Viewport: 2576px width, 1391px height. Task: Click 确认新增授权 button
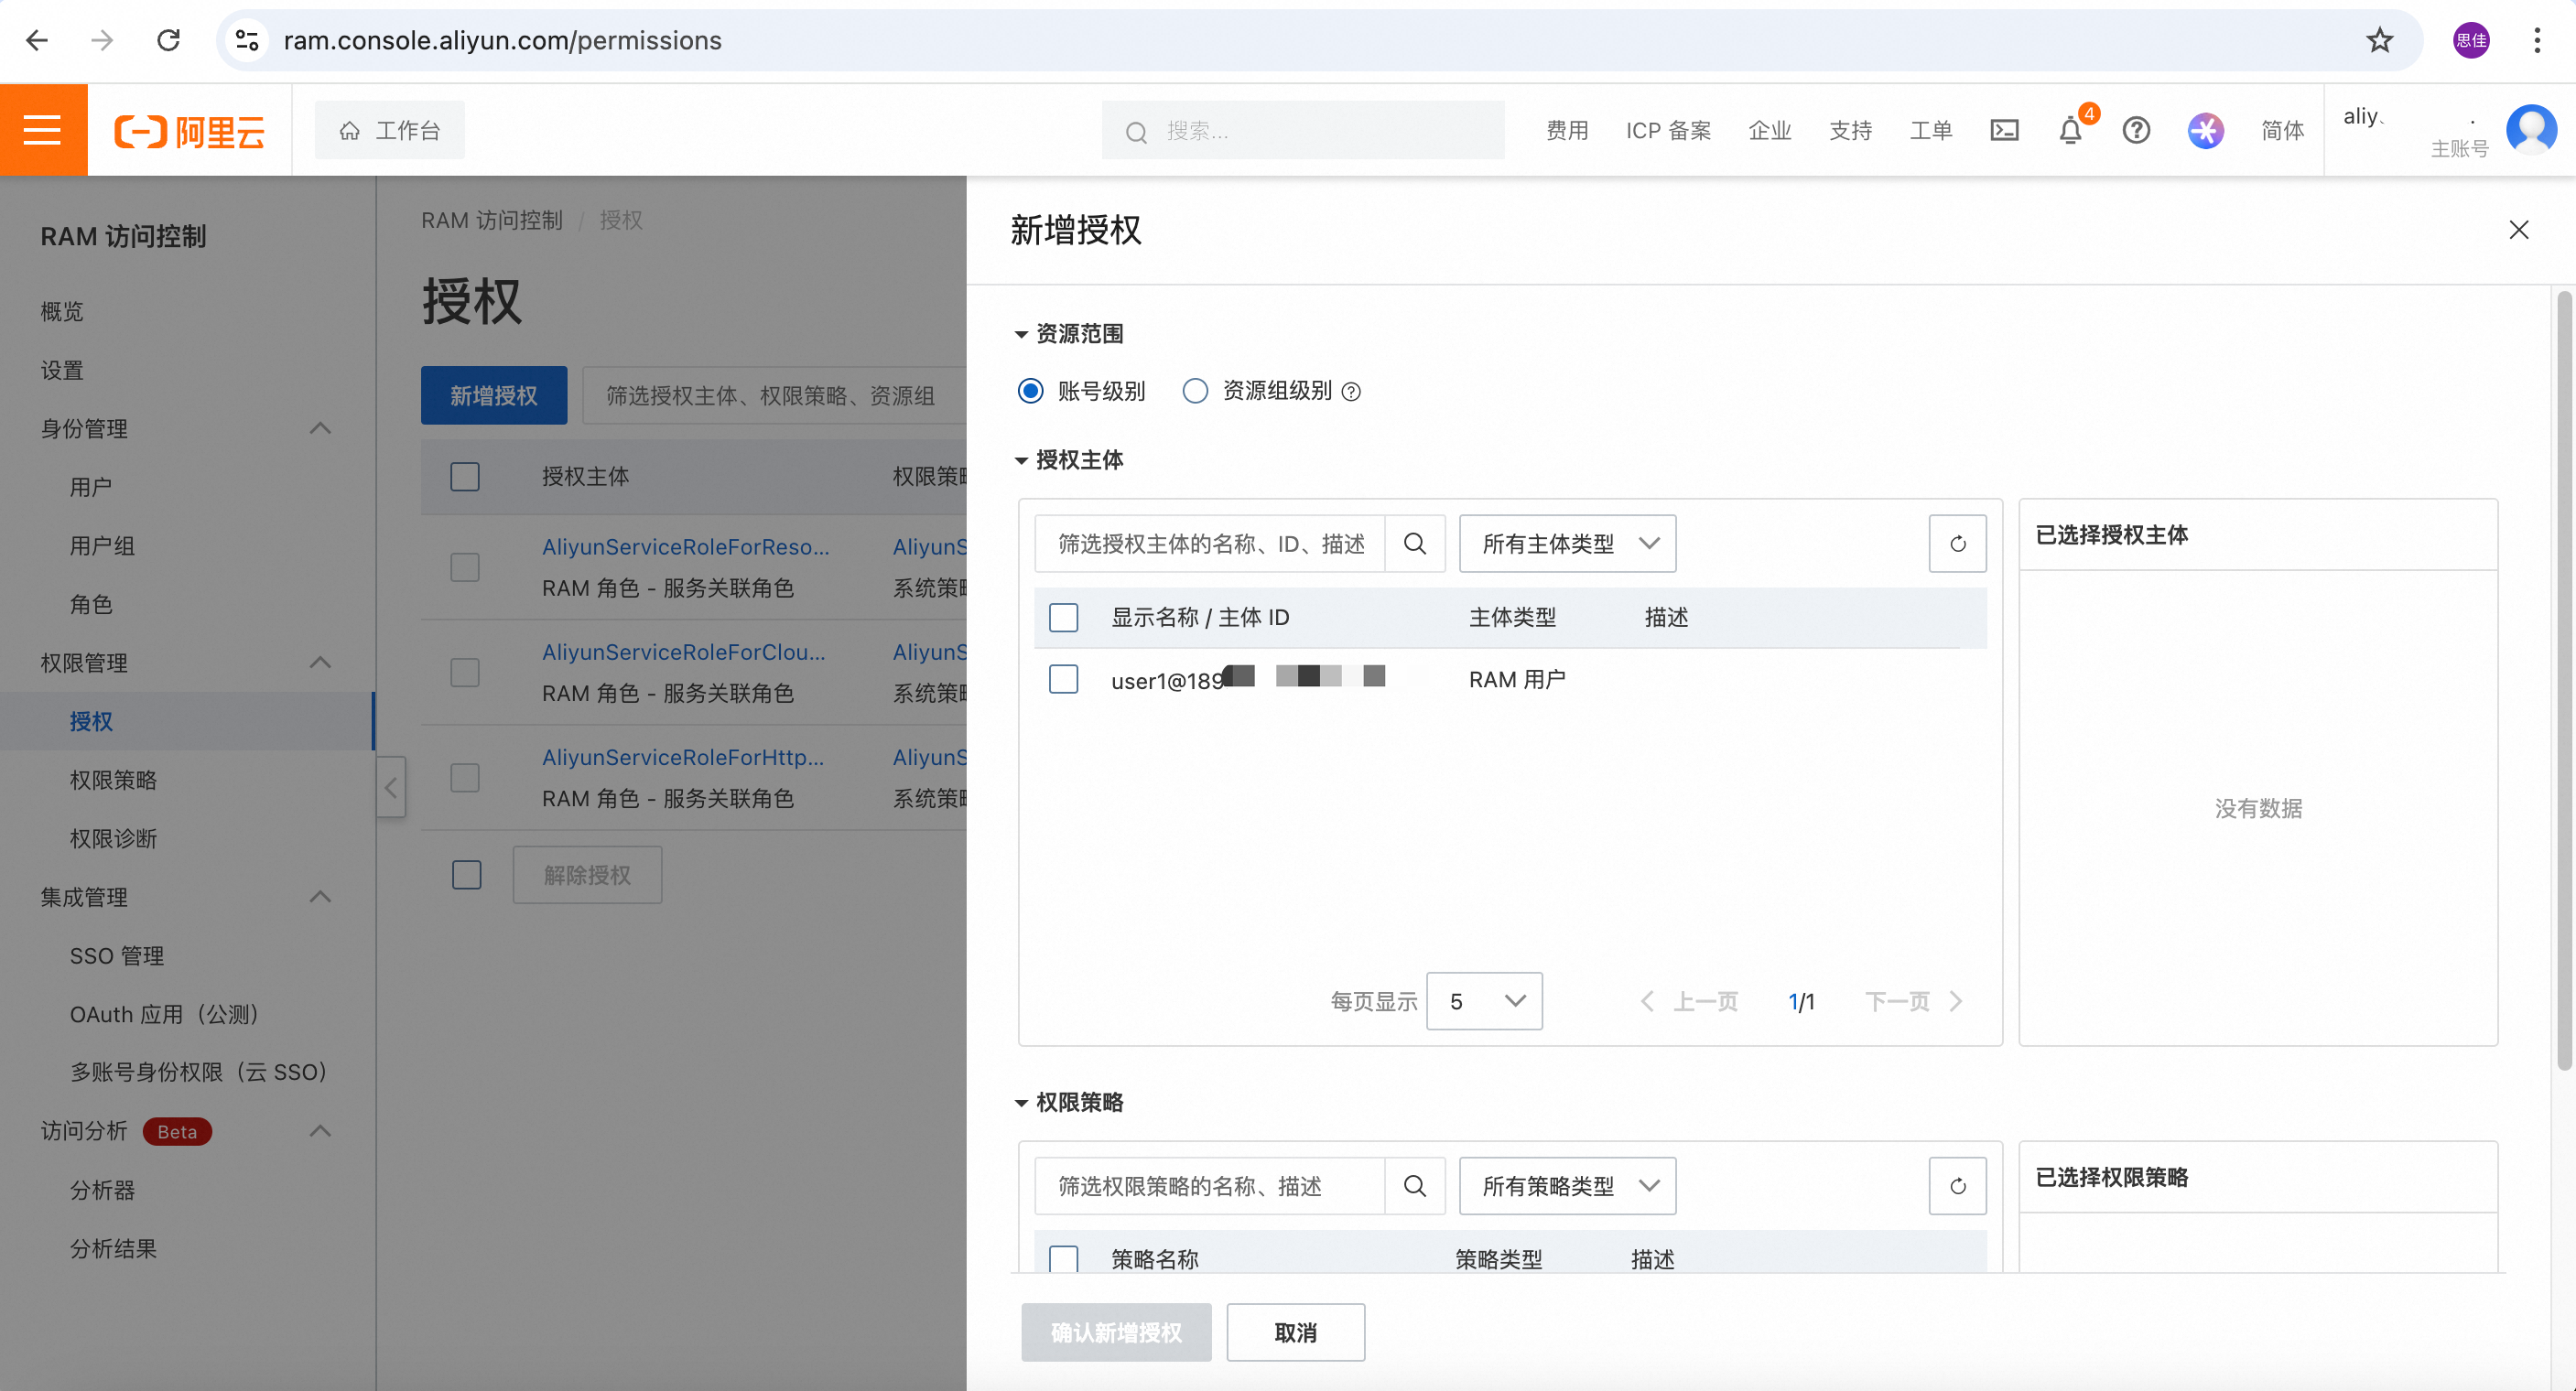pos(1116,1331)
